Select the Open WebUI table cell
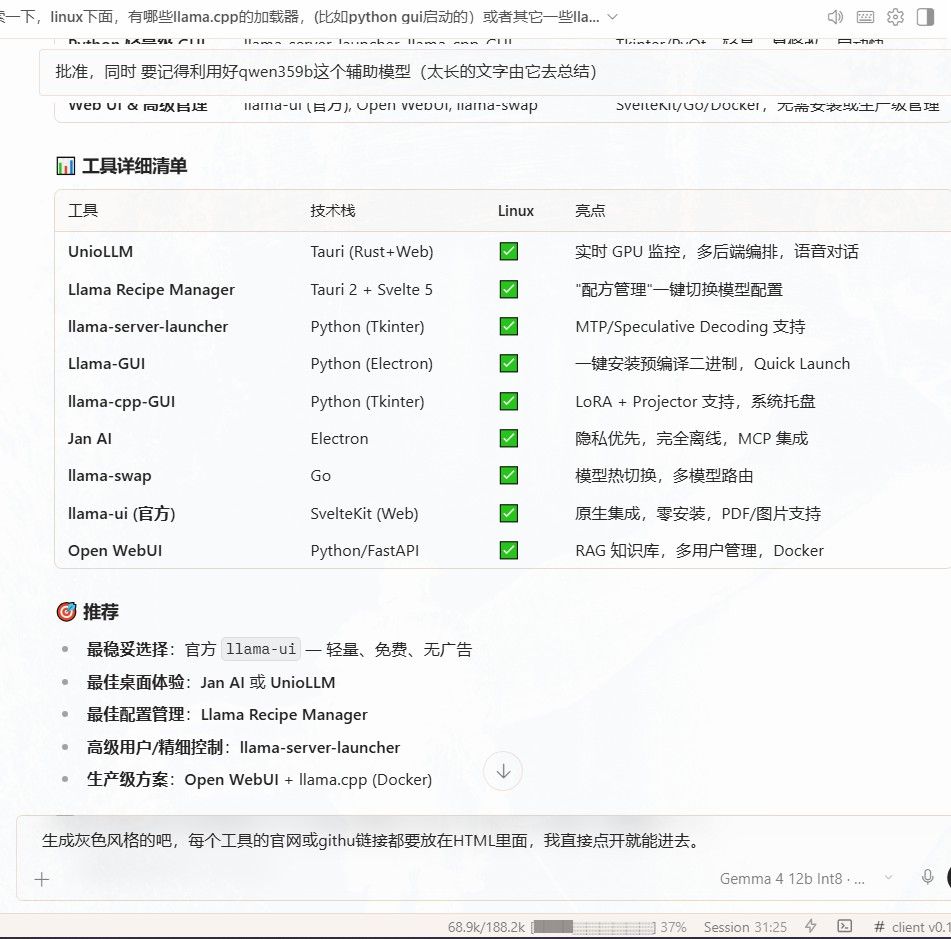Screen dimensions: 951x939 [115, 550]
